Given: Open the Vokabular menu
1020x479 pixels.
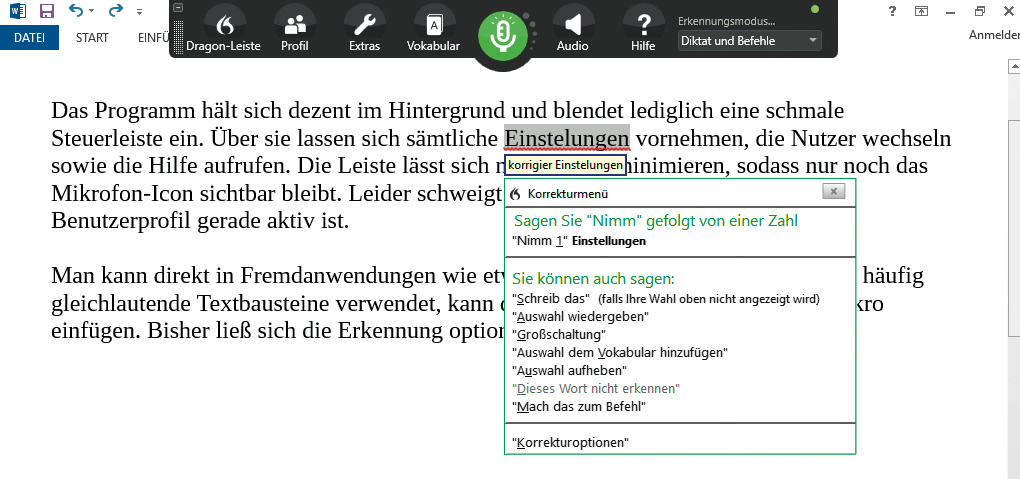Looking at the screenshot, I should point(433,30).
